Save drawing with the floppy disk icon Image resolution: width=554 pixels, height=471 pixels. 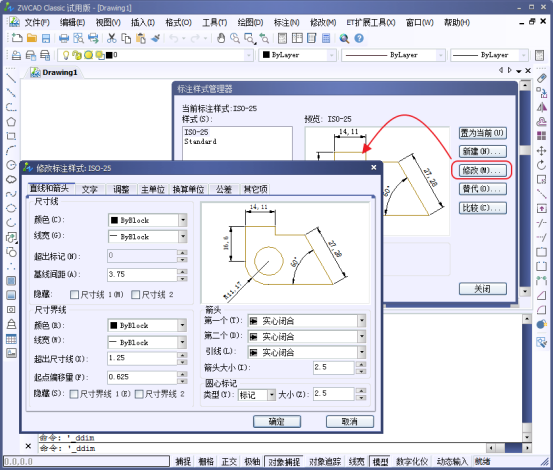coord(46,38)
